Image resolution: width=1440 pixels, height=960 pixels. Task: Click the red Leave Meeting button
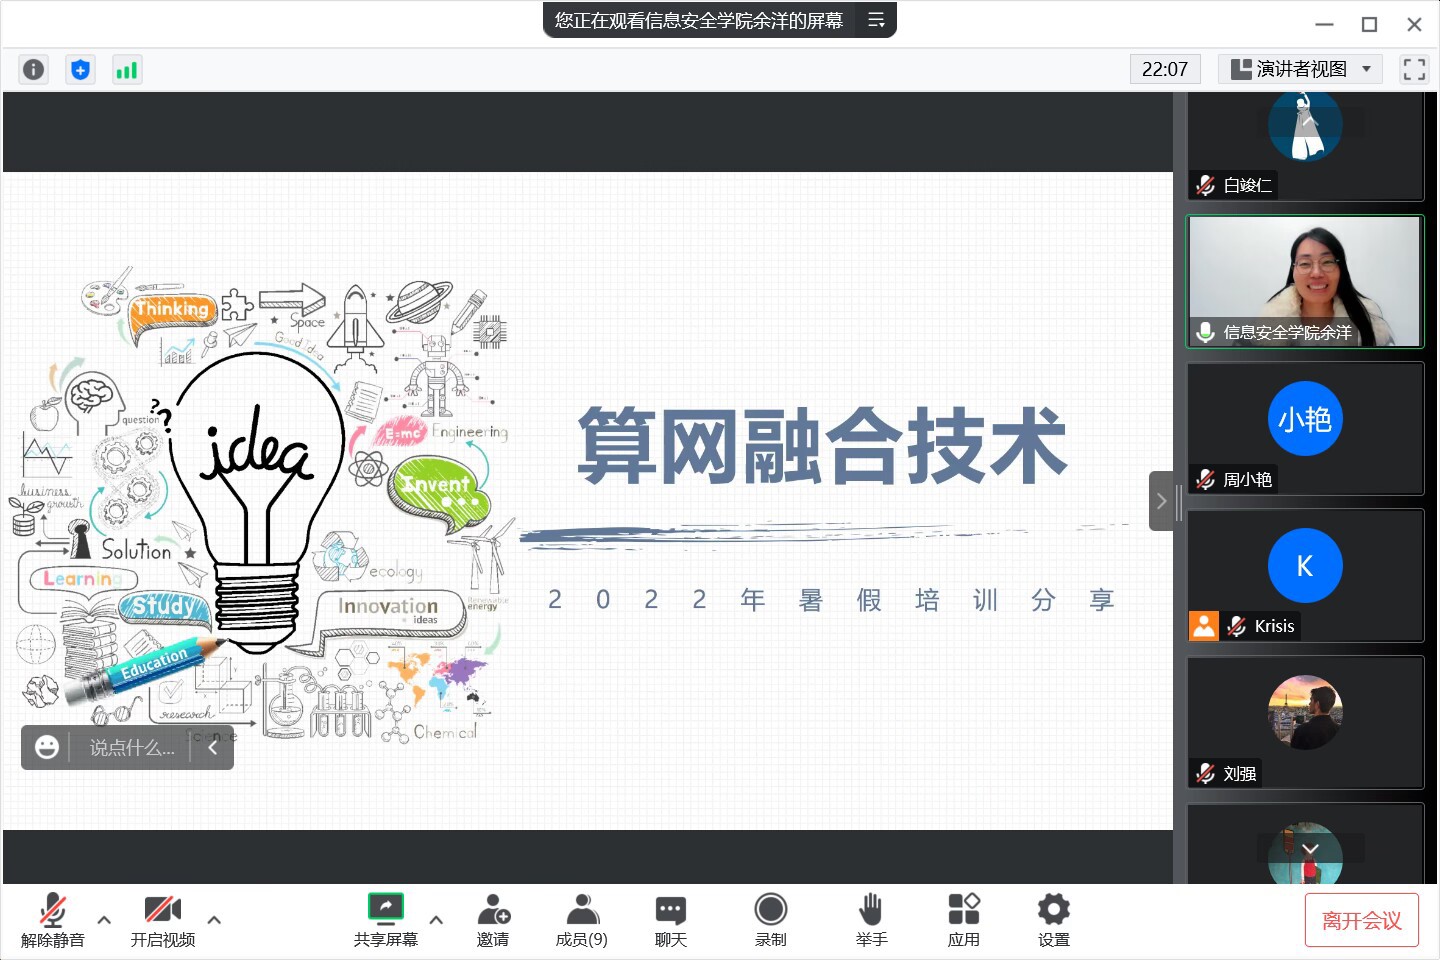[1361, 920]
